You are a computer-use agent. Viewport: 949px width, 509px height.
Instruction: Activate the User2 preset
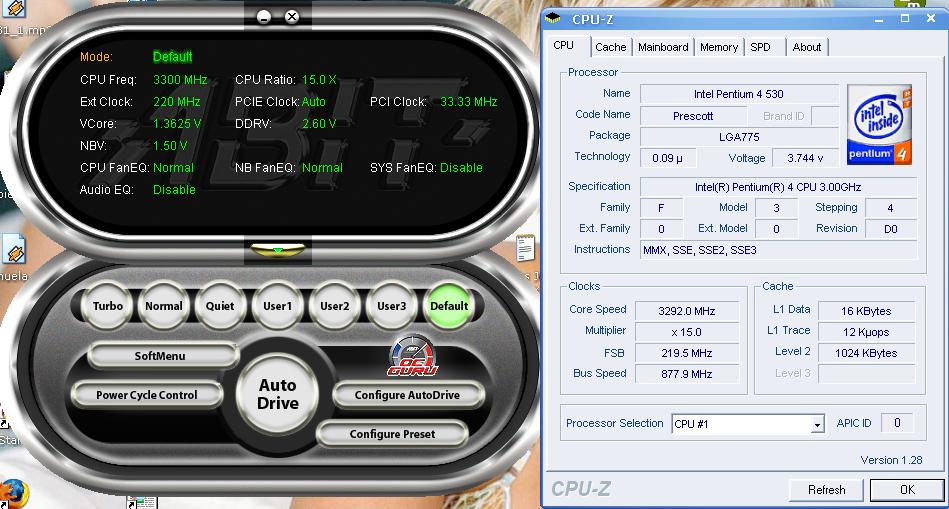(x=335, y=306)
